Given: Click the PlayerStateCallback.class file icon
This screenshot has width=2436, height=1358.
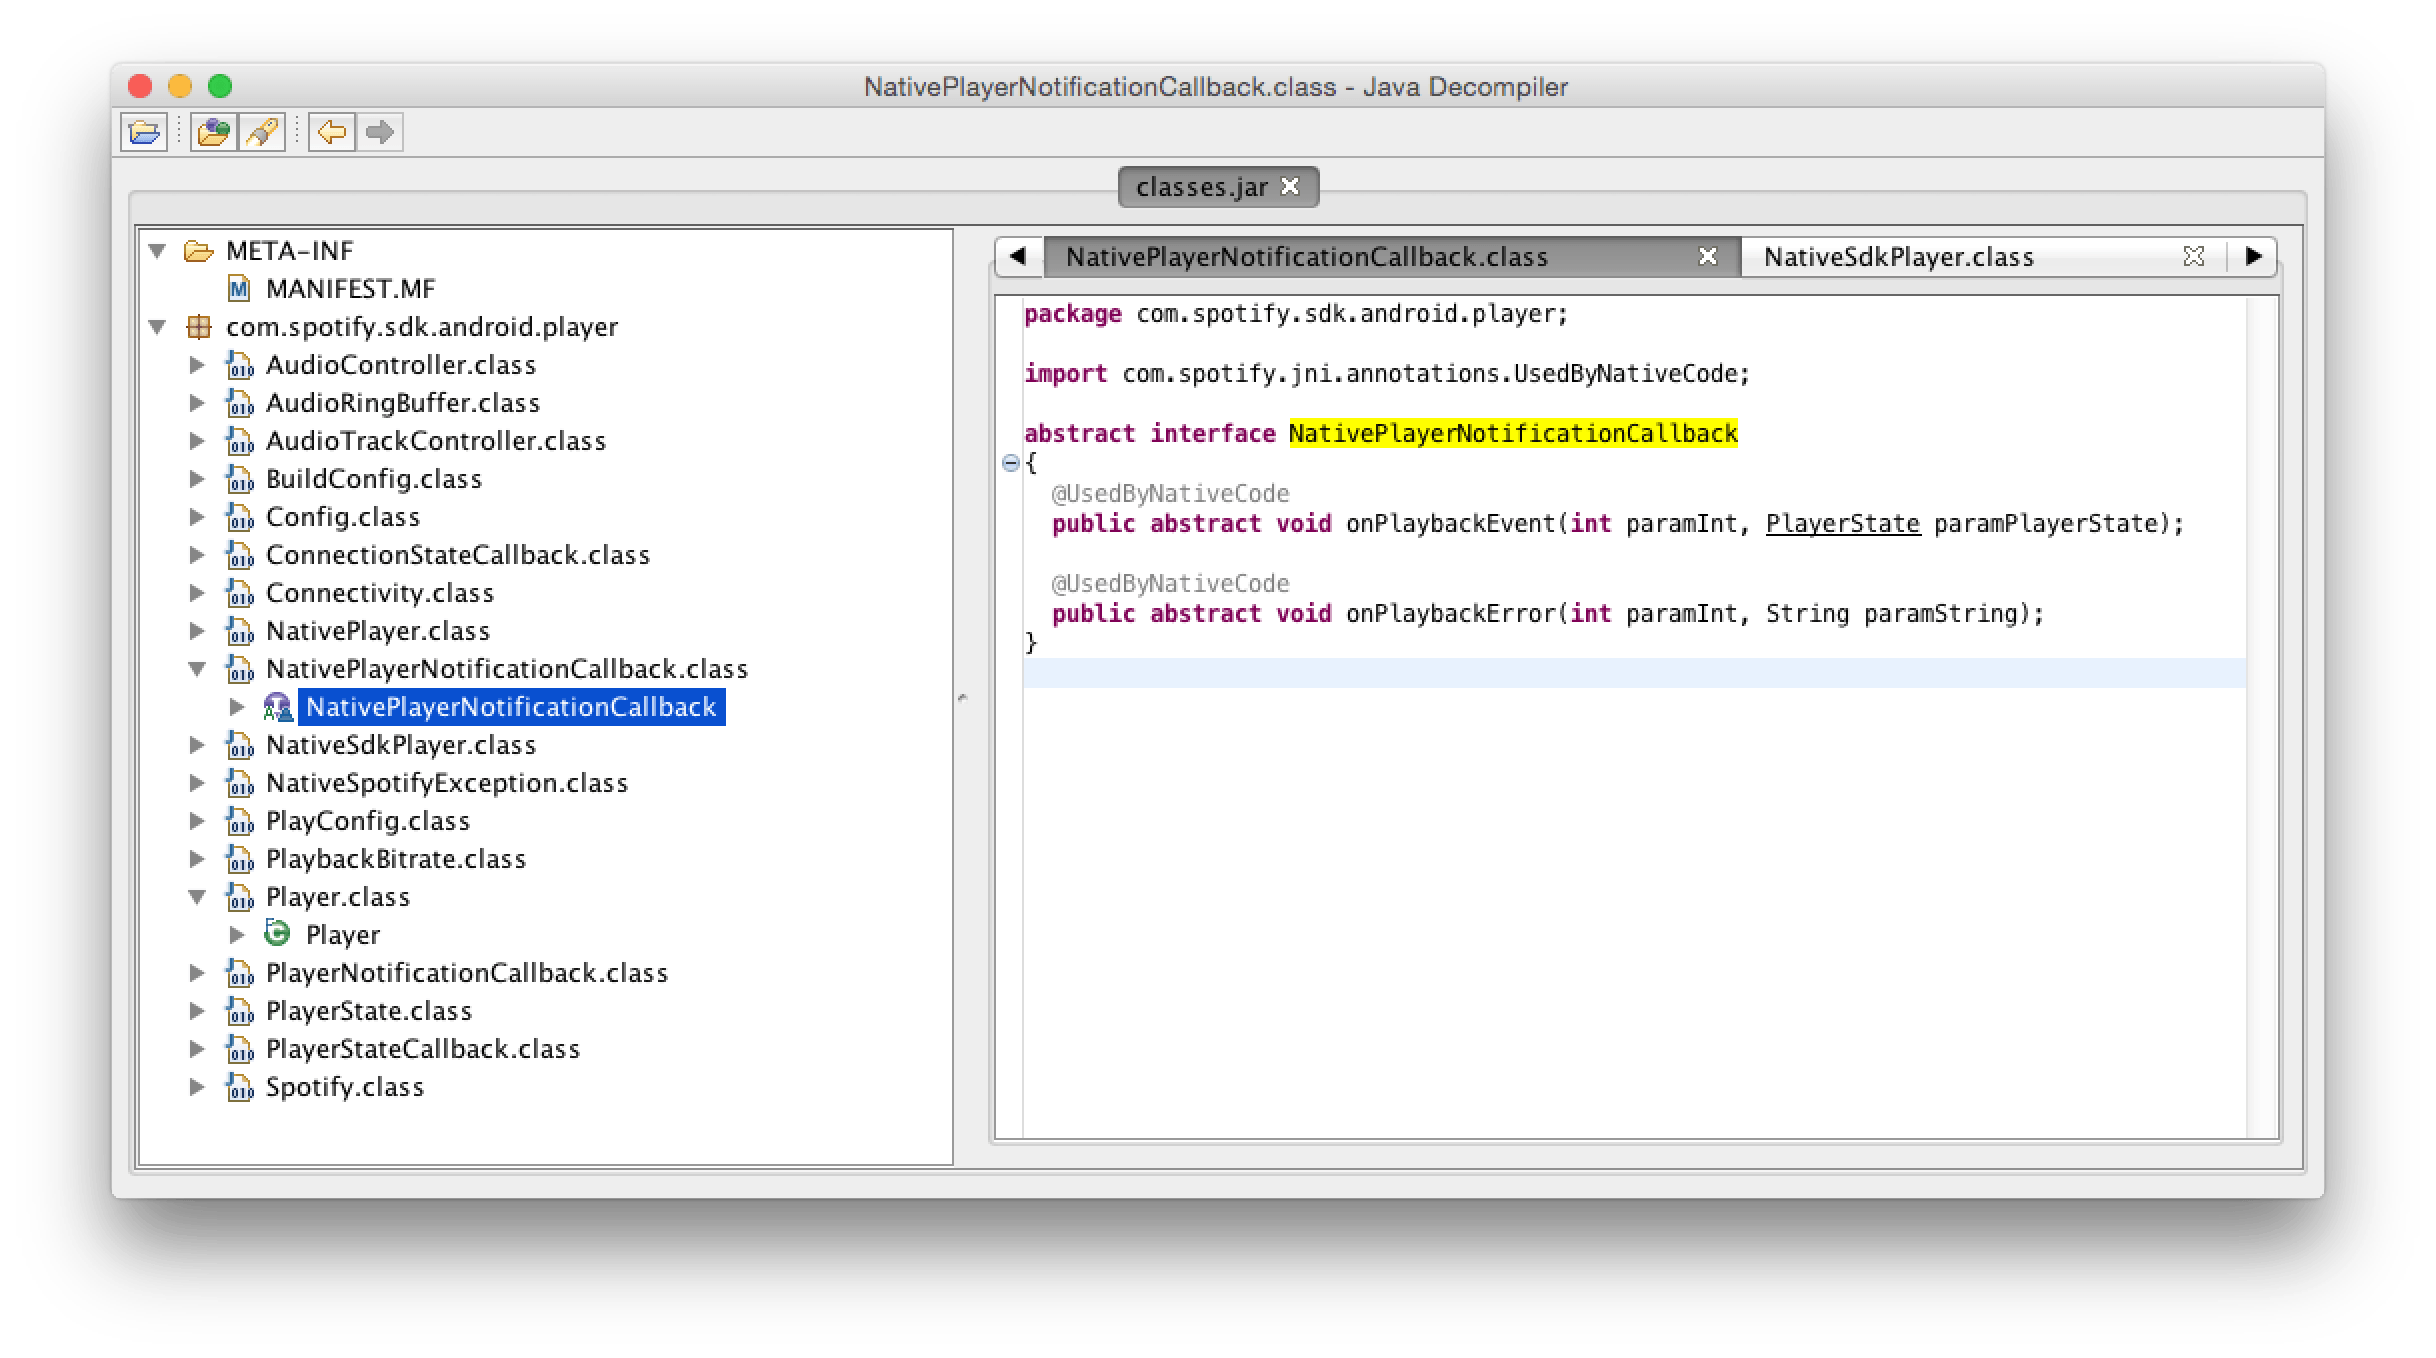Looking at the screenshot, I should (x=239, y=1049).
